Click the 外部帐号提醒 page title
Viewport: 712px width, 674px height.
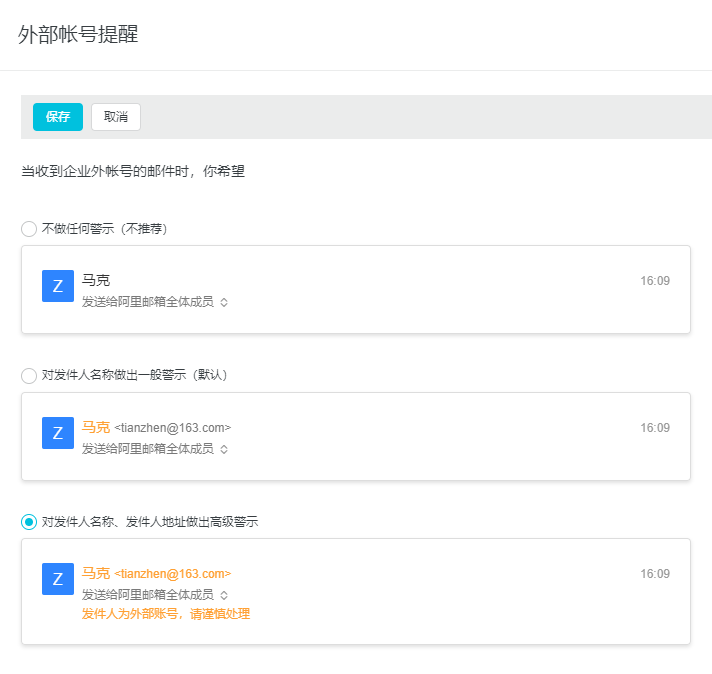(x=78, y=35)
